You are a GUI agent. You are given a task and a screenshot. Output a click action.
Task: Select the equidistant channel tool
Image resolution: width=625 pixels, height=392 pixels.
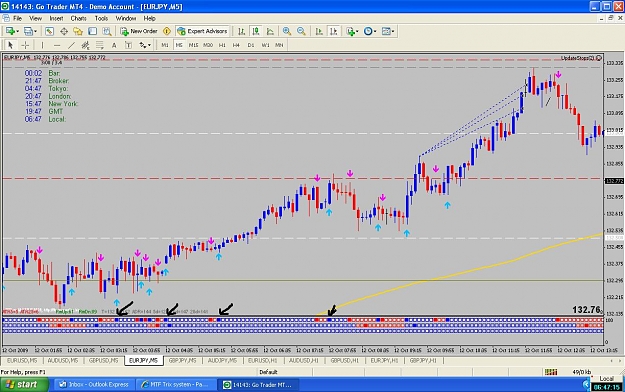tap(85, 45)
